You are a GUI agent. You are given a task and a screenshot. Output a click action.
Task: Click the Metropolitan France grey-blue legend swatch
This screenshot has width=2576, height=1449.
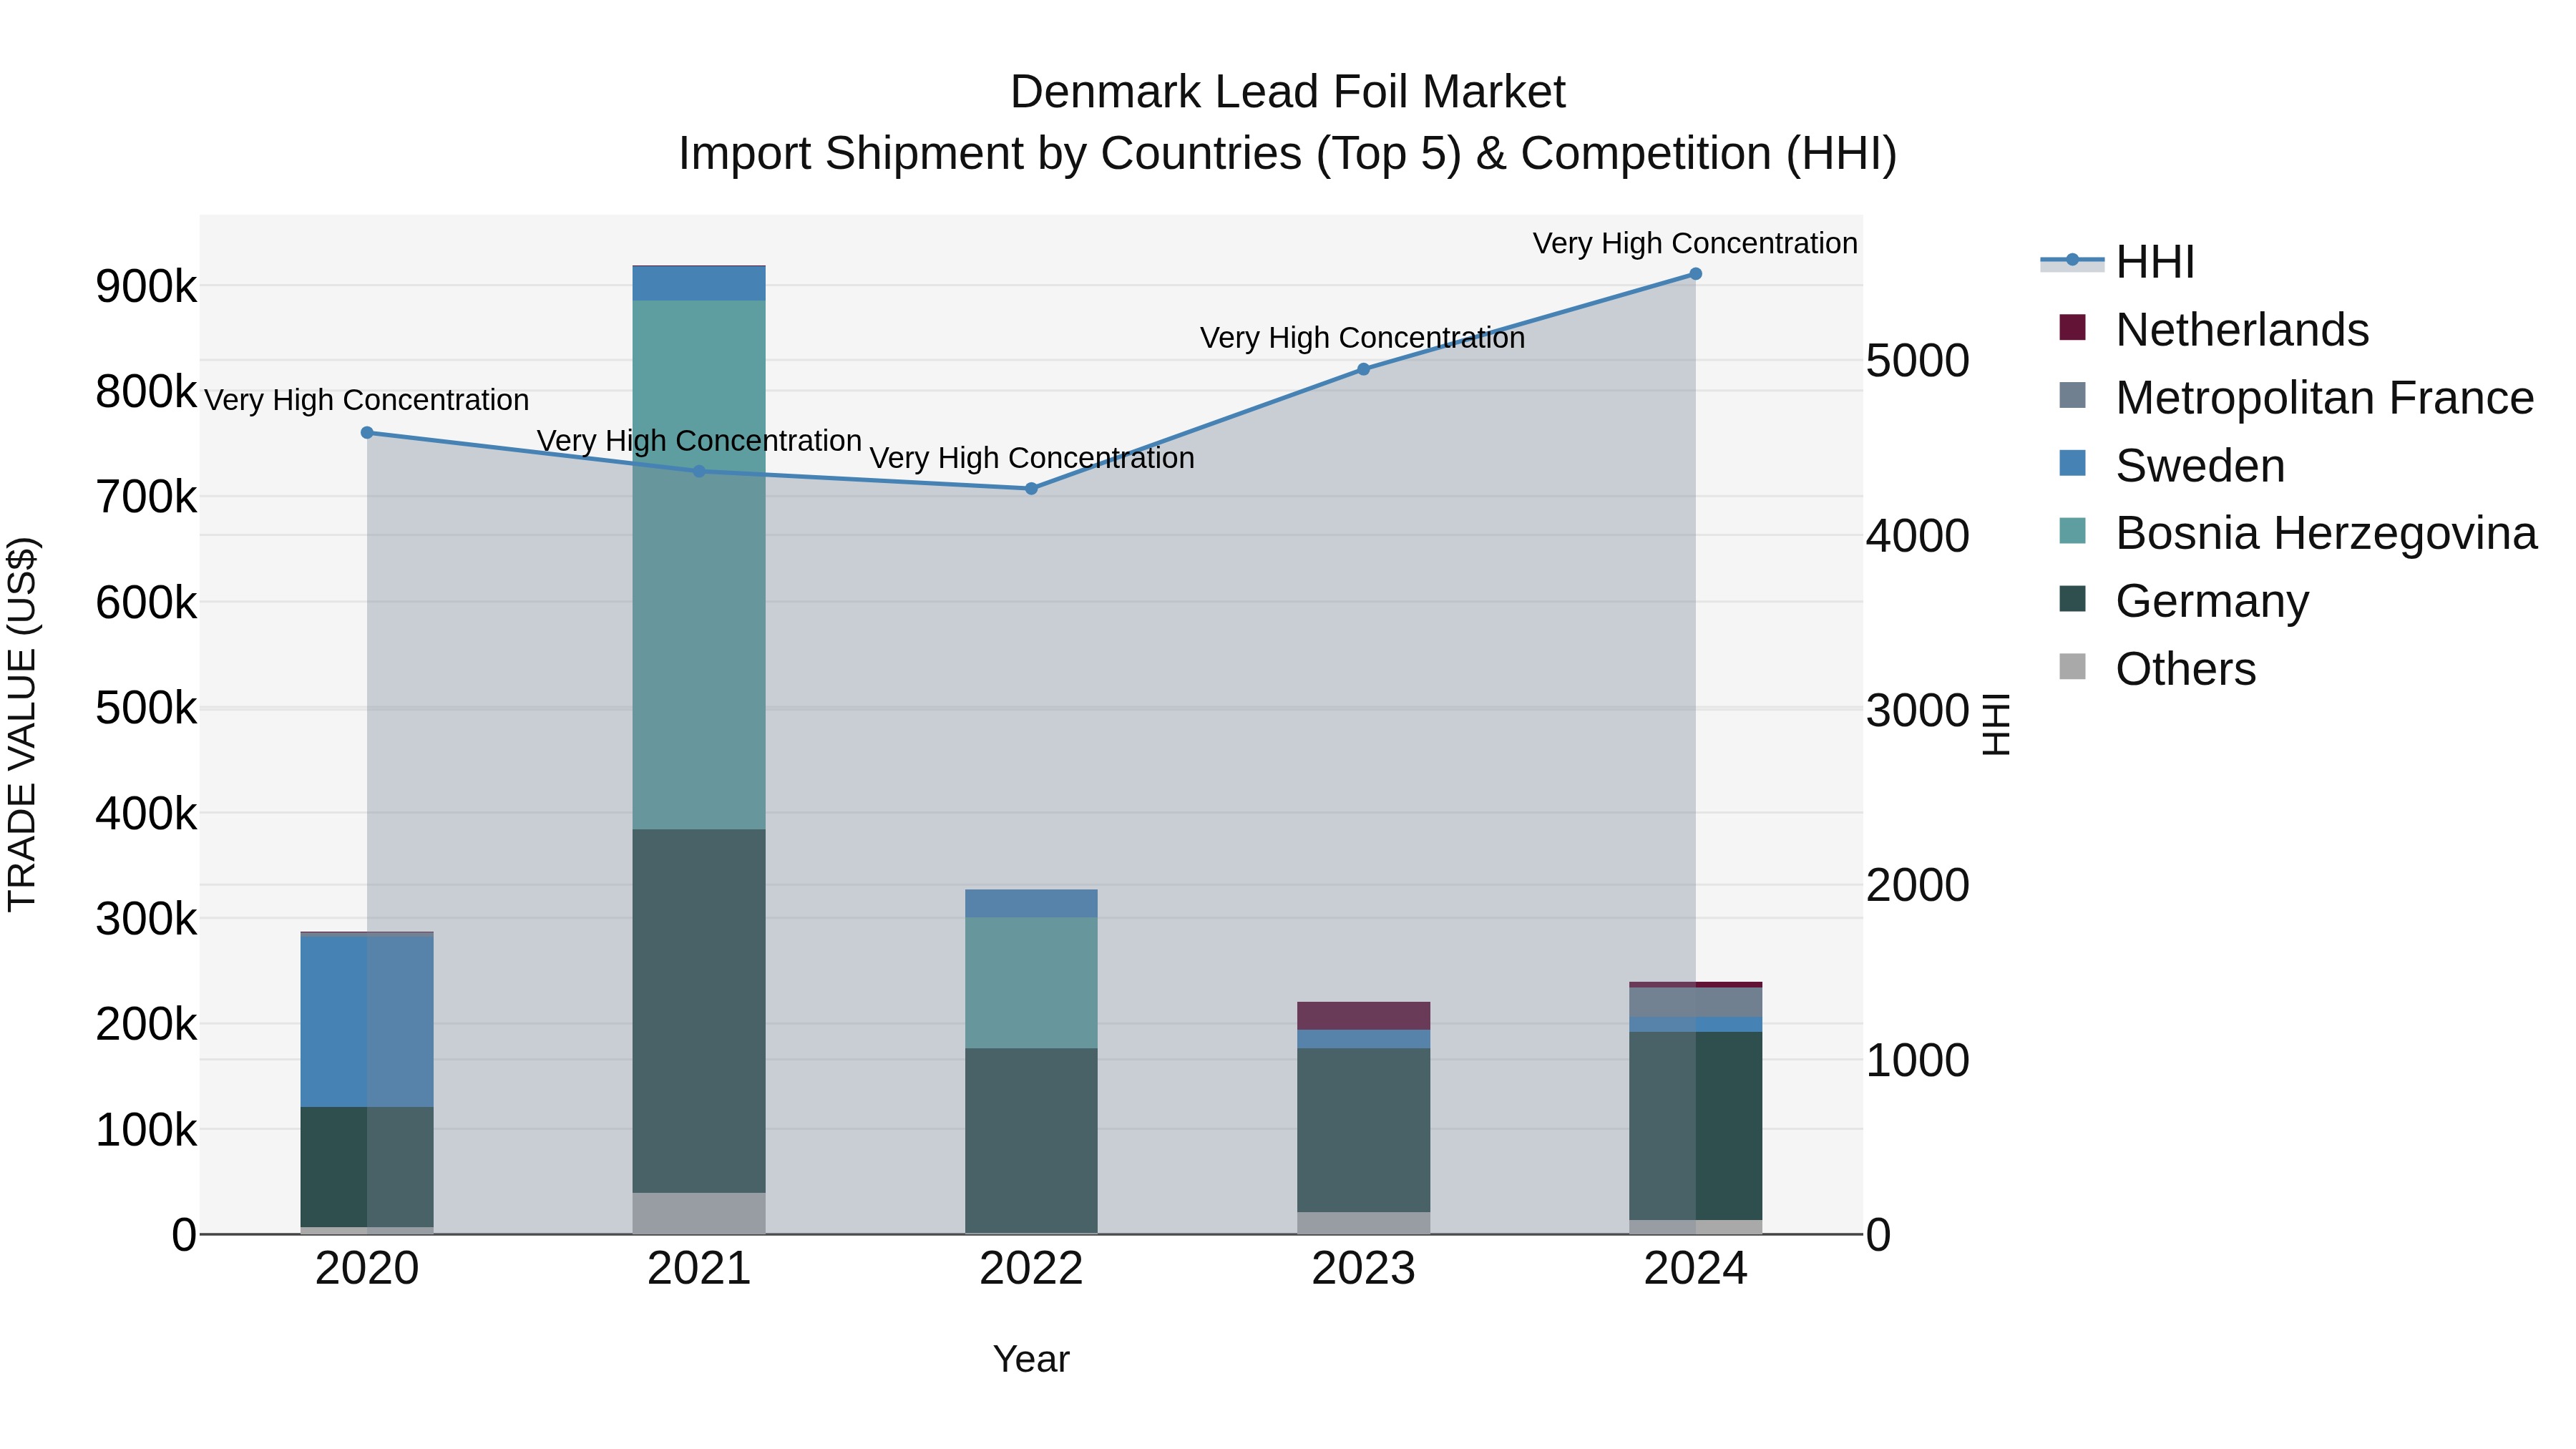pos(2073,395)
